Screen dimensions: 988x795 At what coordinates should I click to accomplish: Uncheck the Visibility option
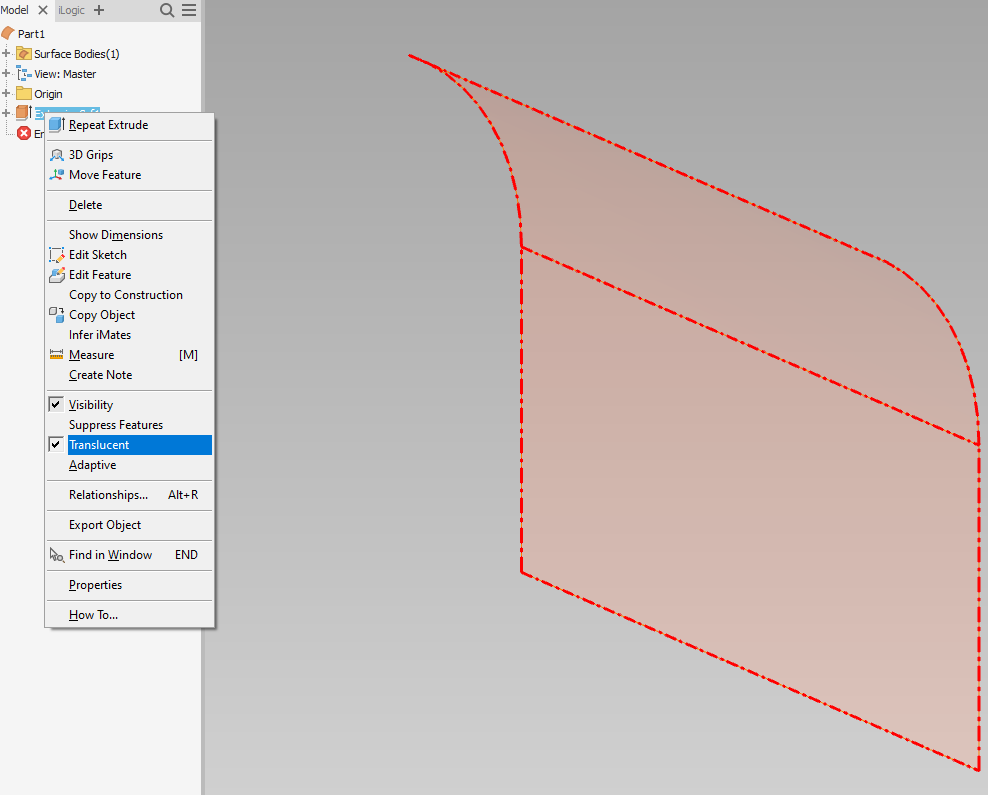coord(57,405)
